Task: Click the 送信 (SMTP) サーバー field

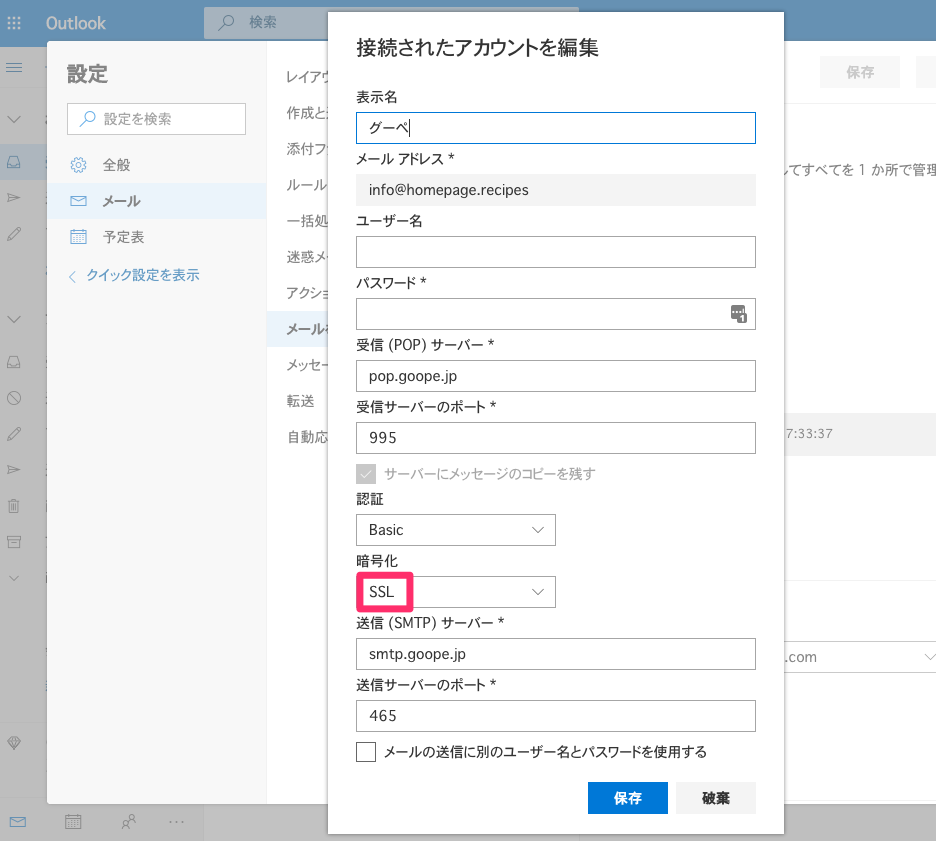Action: [x=556, y=654]
